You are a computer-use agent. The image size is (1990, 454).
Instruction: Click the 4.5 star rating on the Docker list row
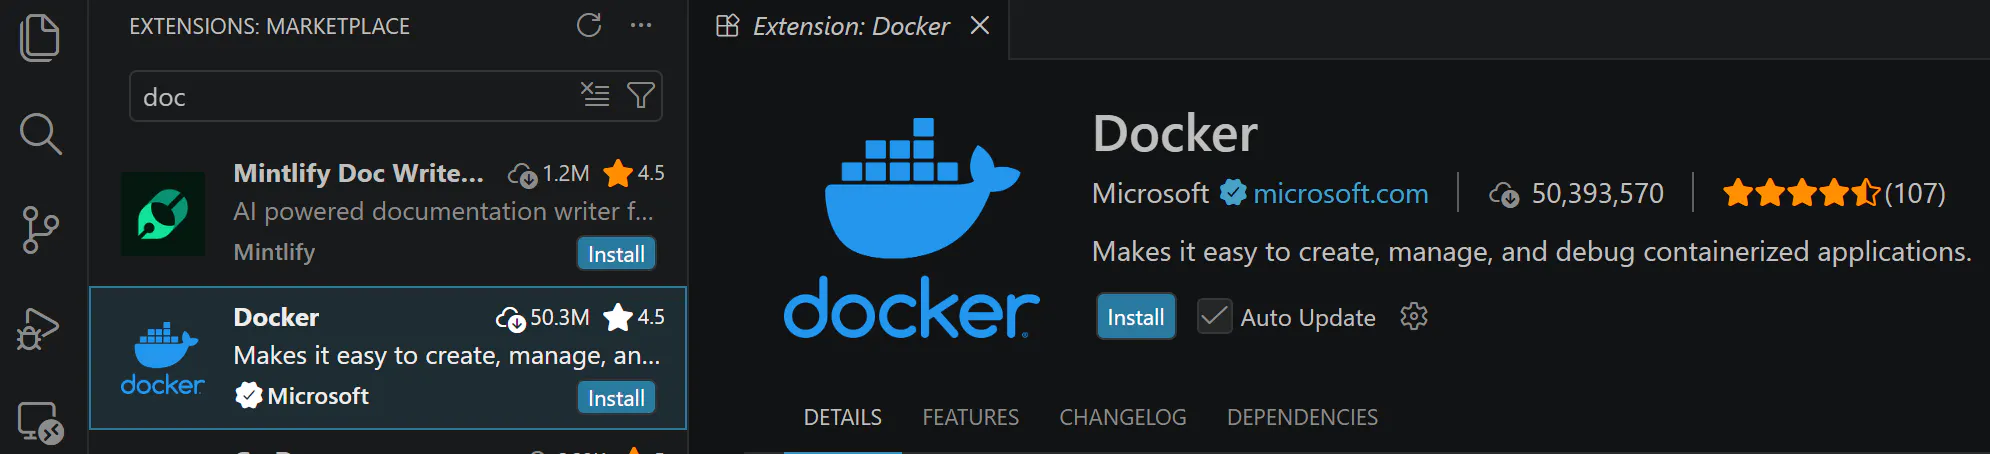[634, 317]
